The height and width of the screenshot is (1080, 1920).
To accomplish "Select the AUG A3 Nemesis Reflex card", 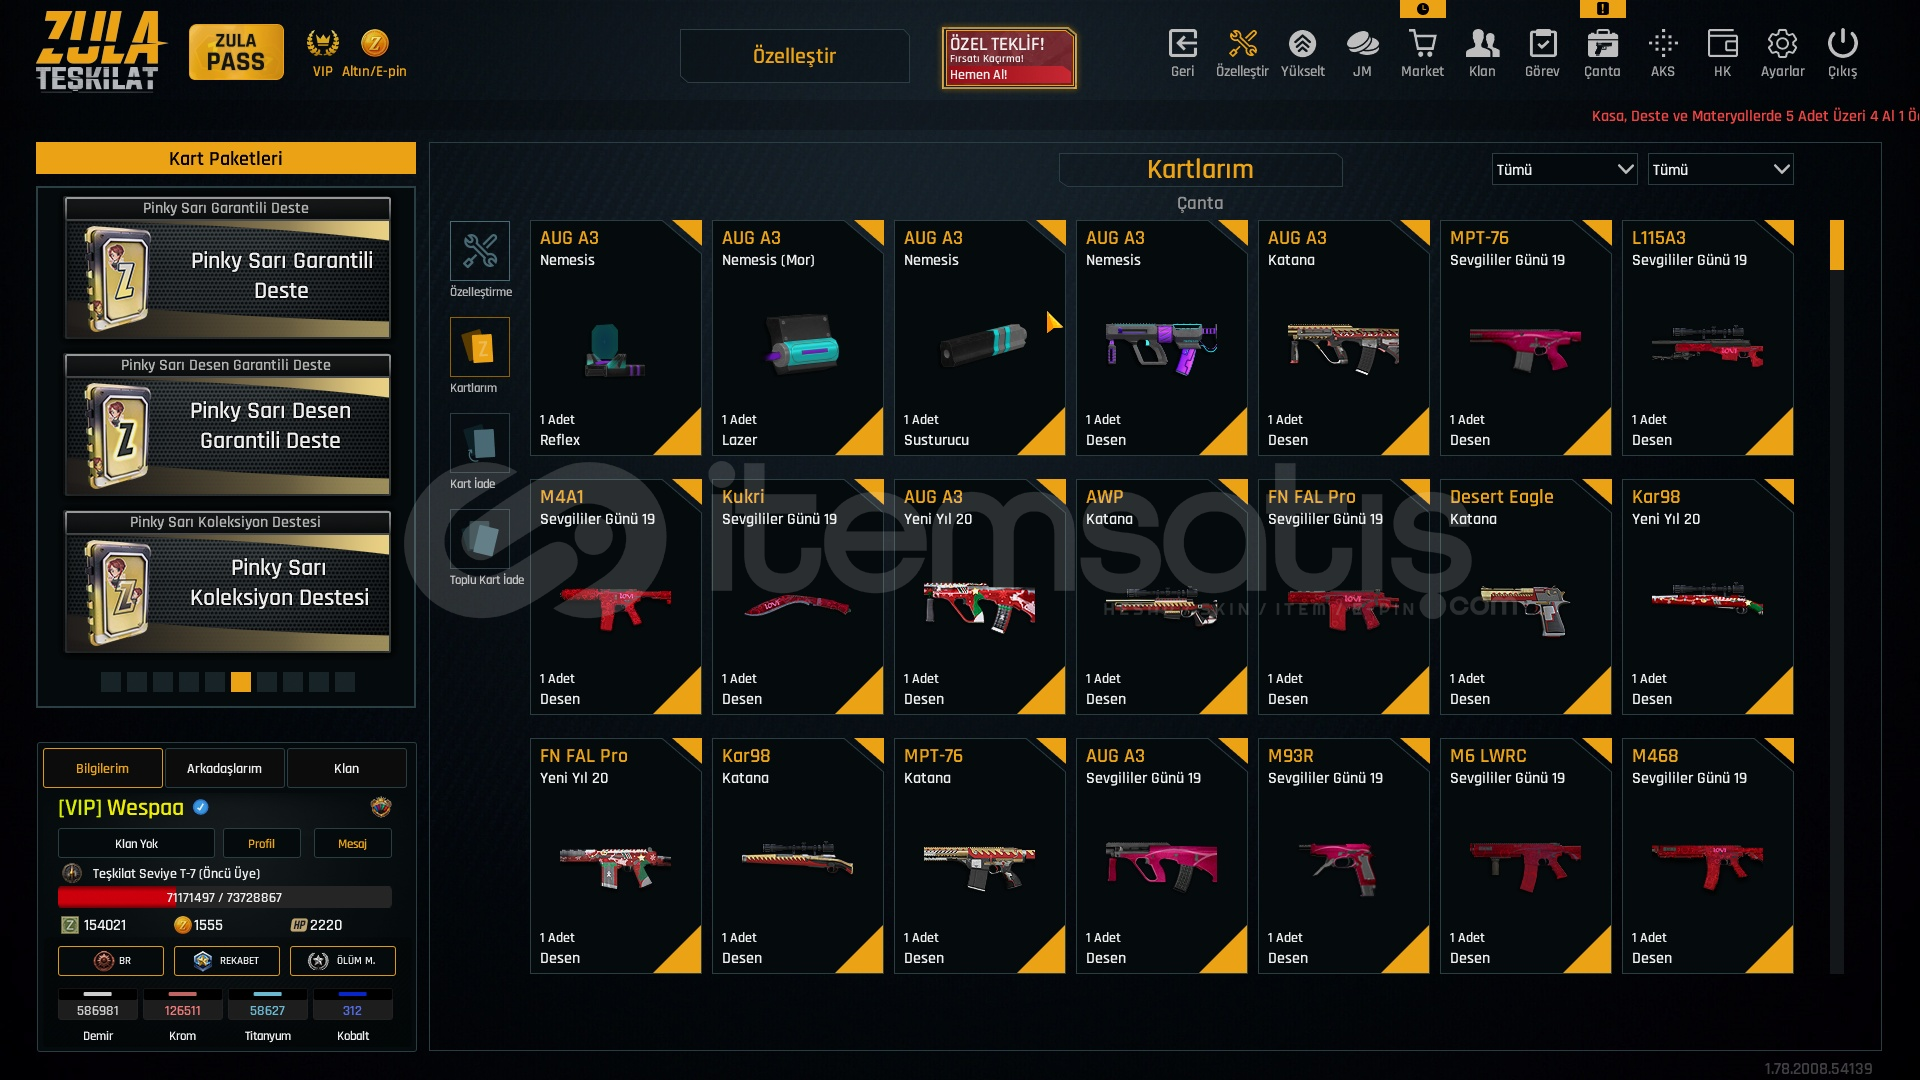I will [616, 338].
